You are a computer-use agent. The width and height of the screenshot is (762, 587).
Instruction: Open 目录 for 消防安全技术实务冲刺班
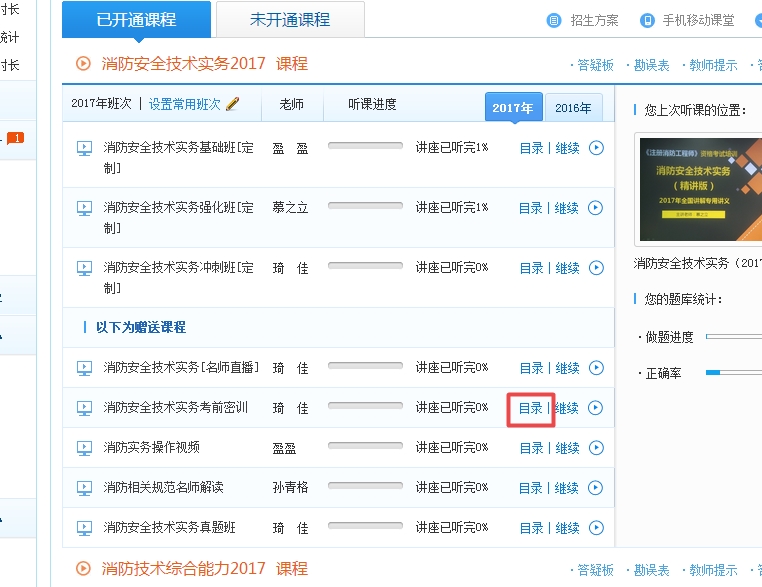coord(531,268)
